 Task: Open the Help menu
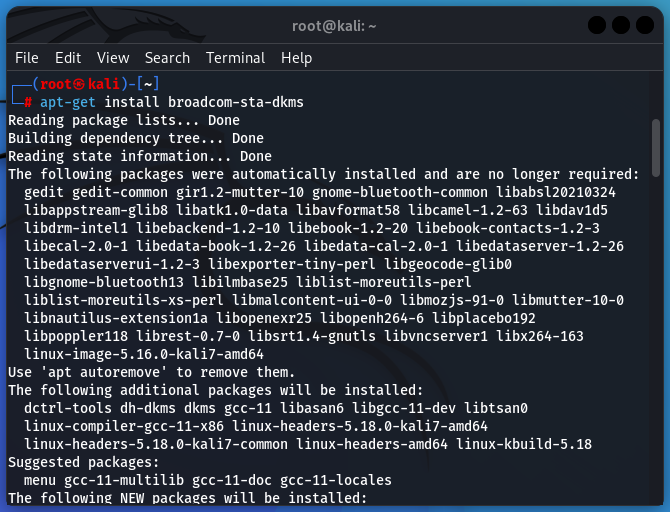click(x=296, y=58)
